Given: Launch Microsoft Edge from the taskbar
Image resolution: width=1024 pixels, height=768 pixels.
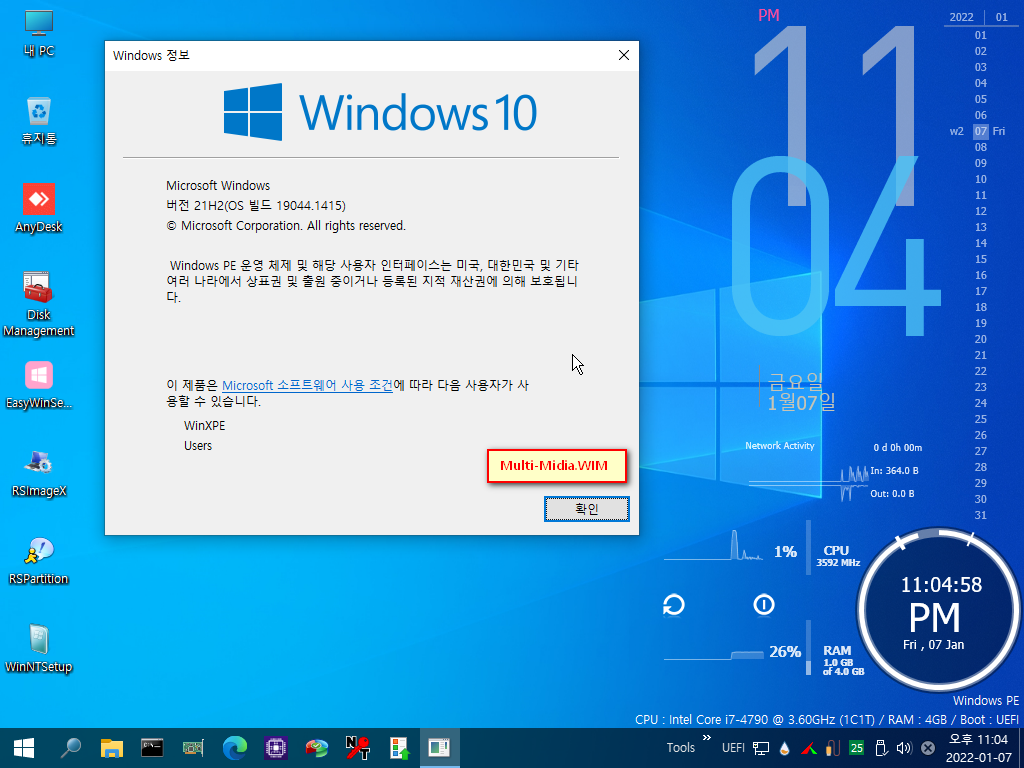Looking at the screenshot, I should point(234,748).
